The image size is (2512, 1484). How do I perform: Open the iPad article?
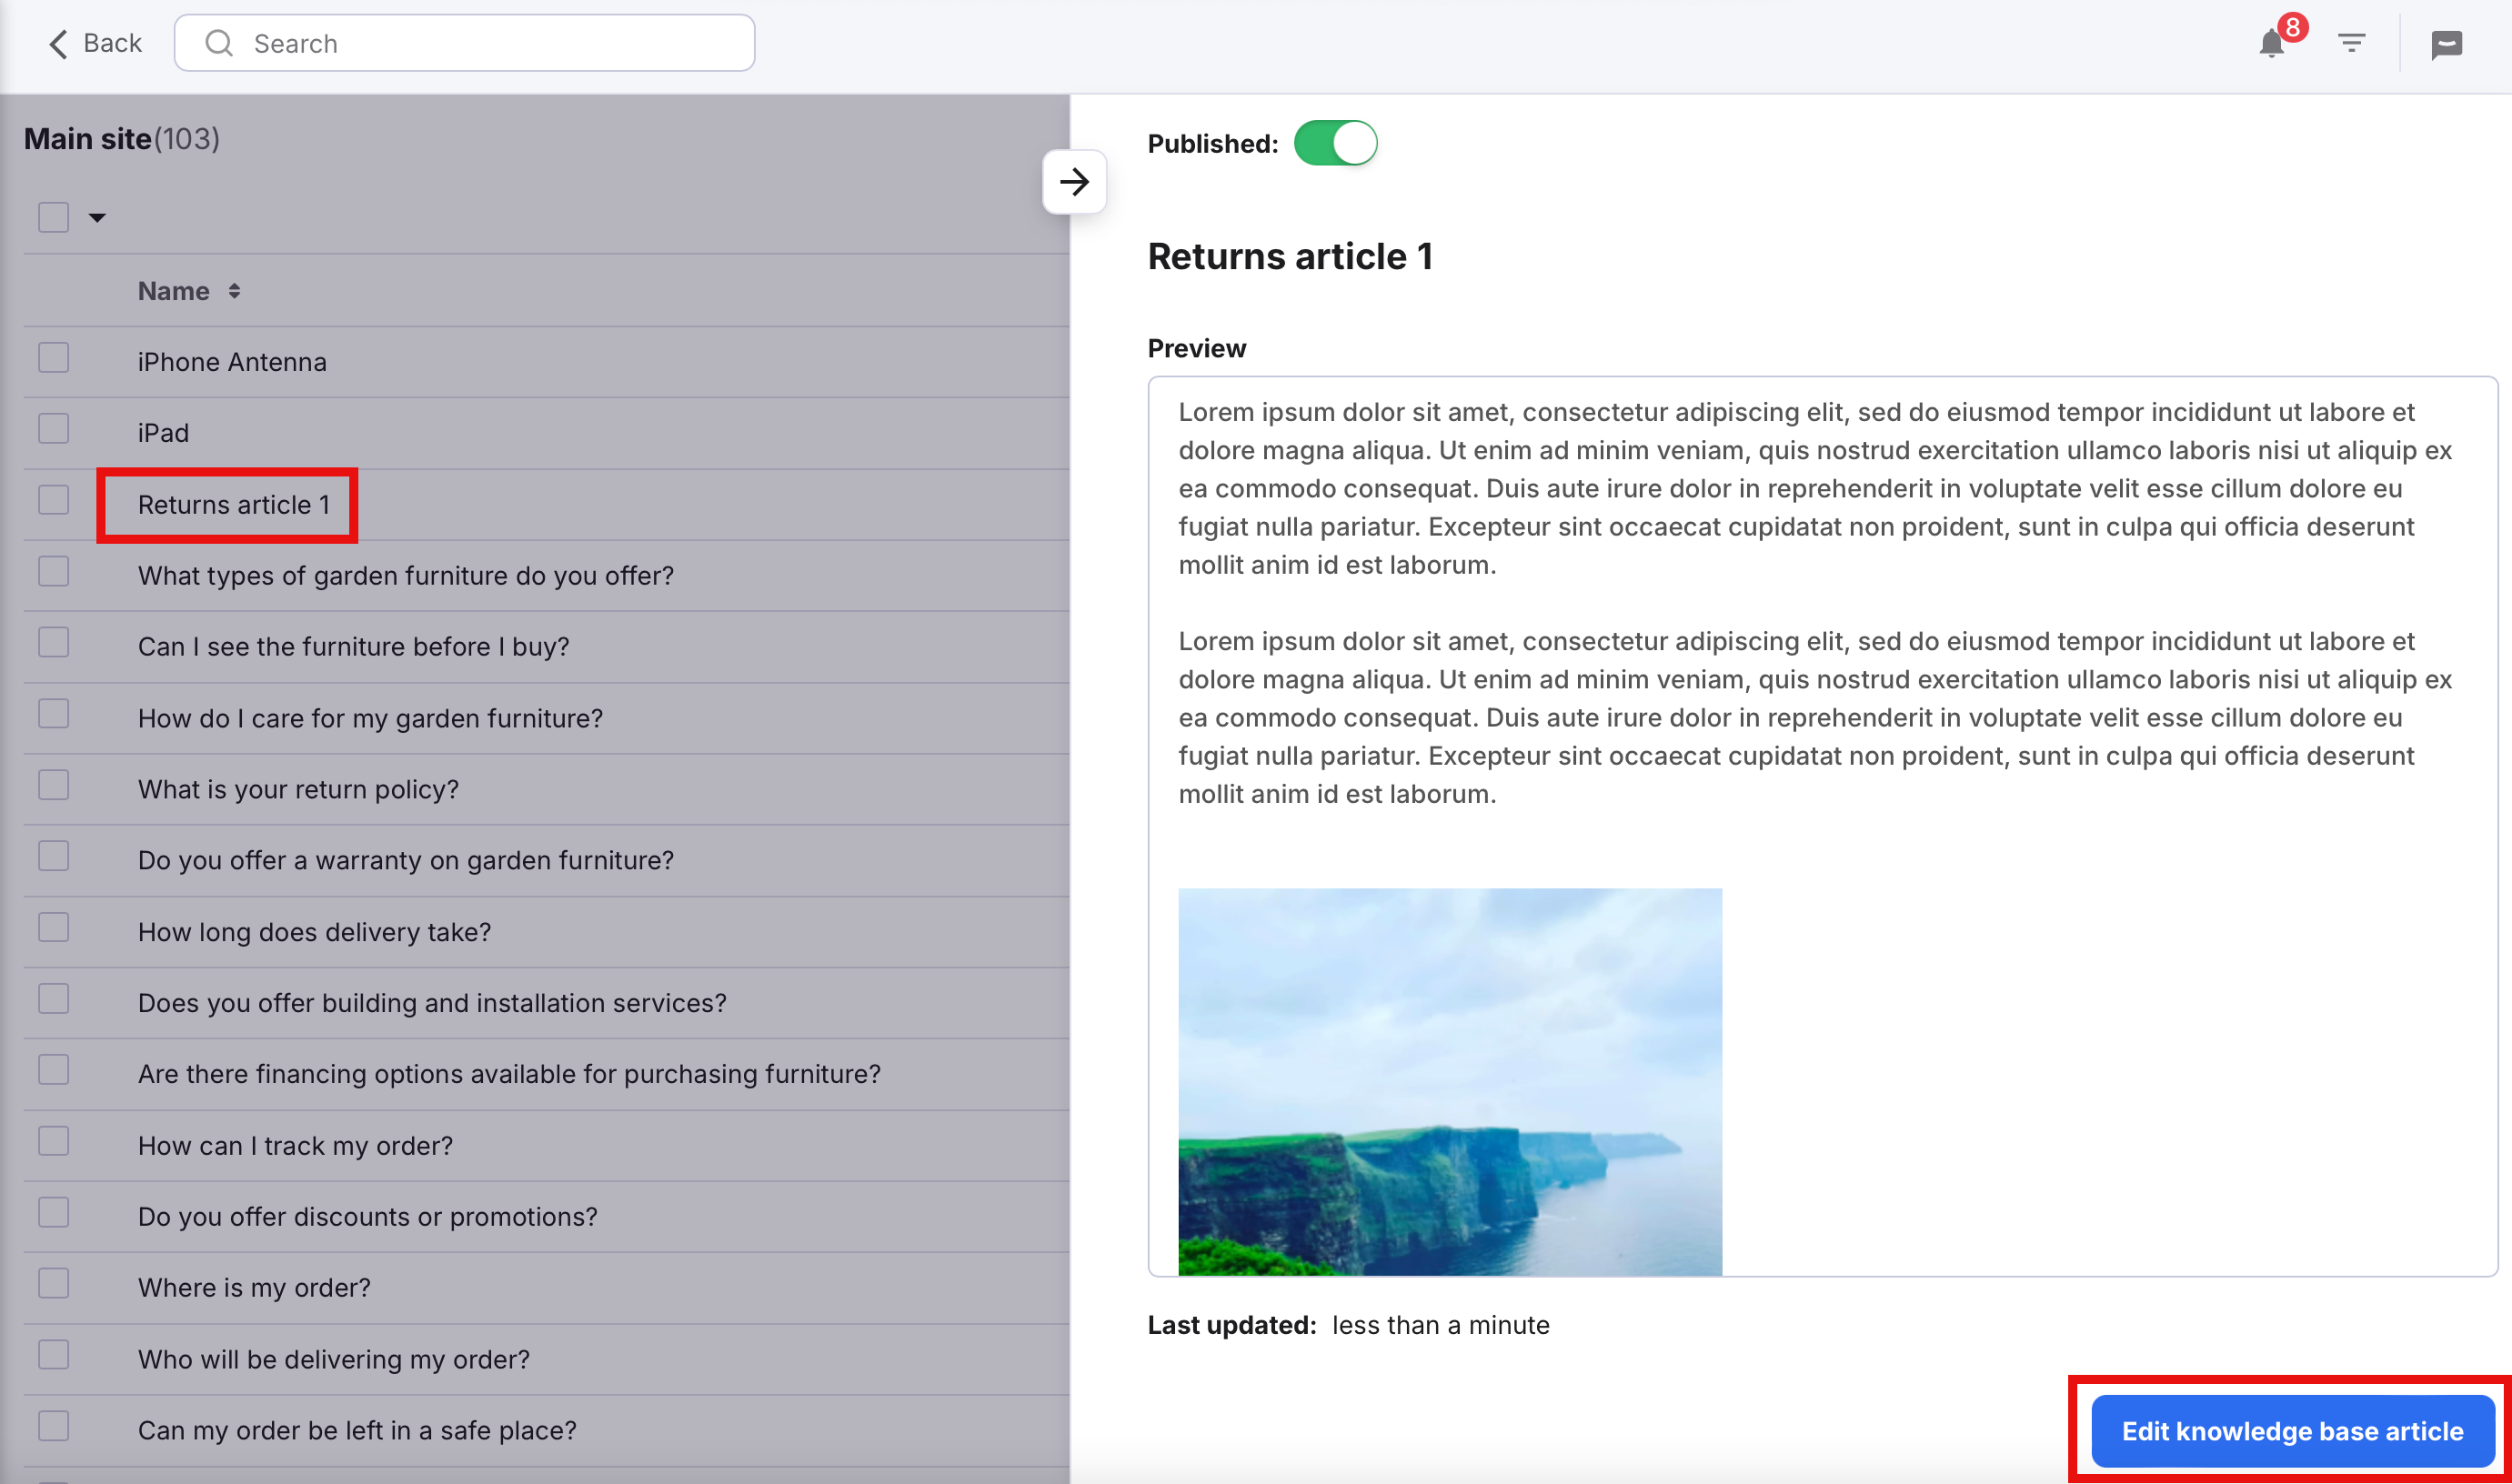click(163, 433)
